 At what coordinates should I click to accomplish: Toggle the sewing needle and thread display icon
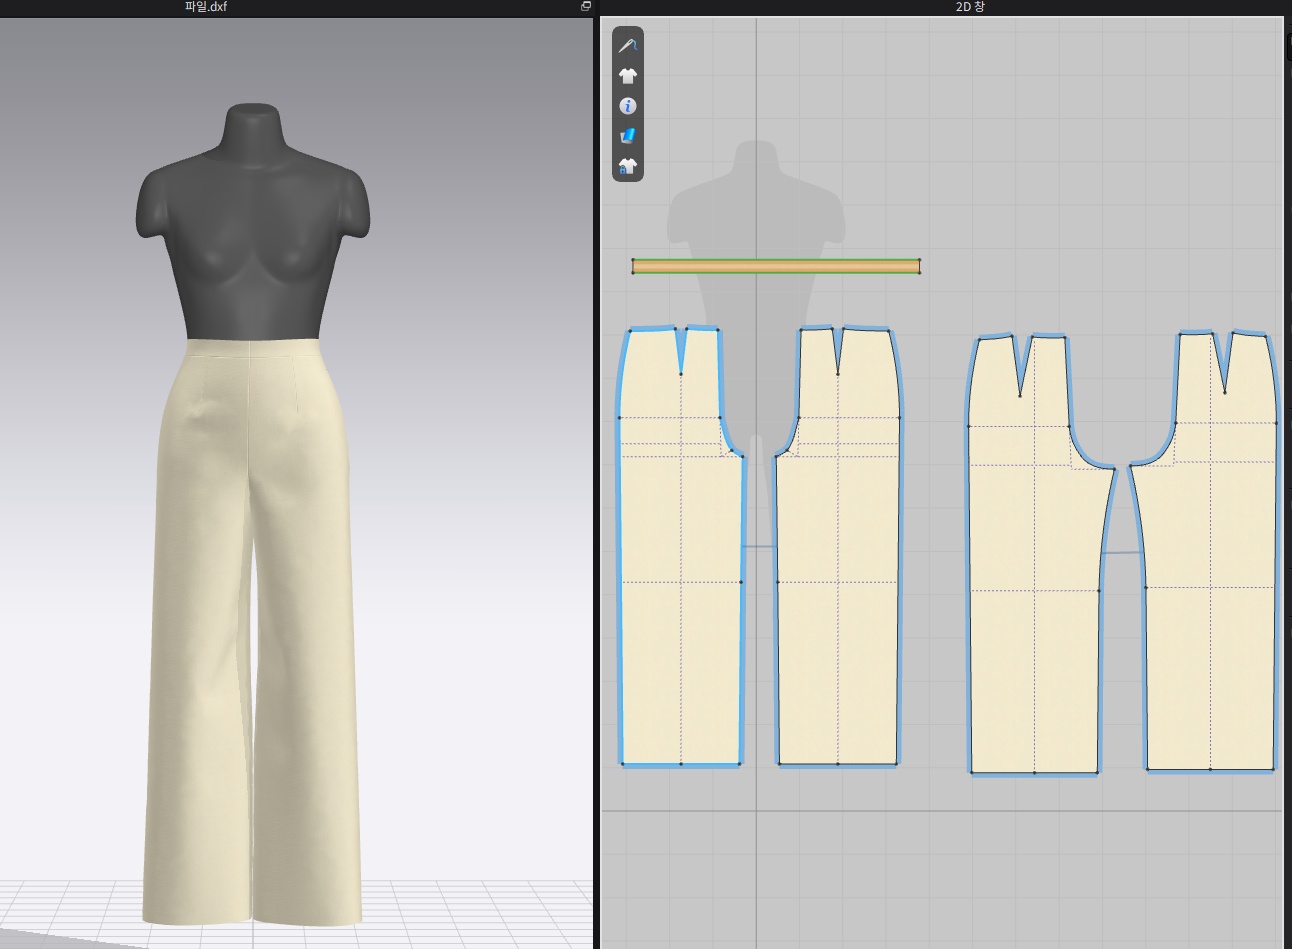click(x=628, y=46)
